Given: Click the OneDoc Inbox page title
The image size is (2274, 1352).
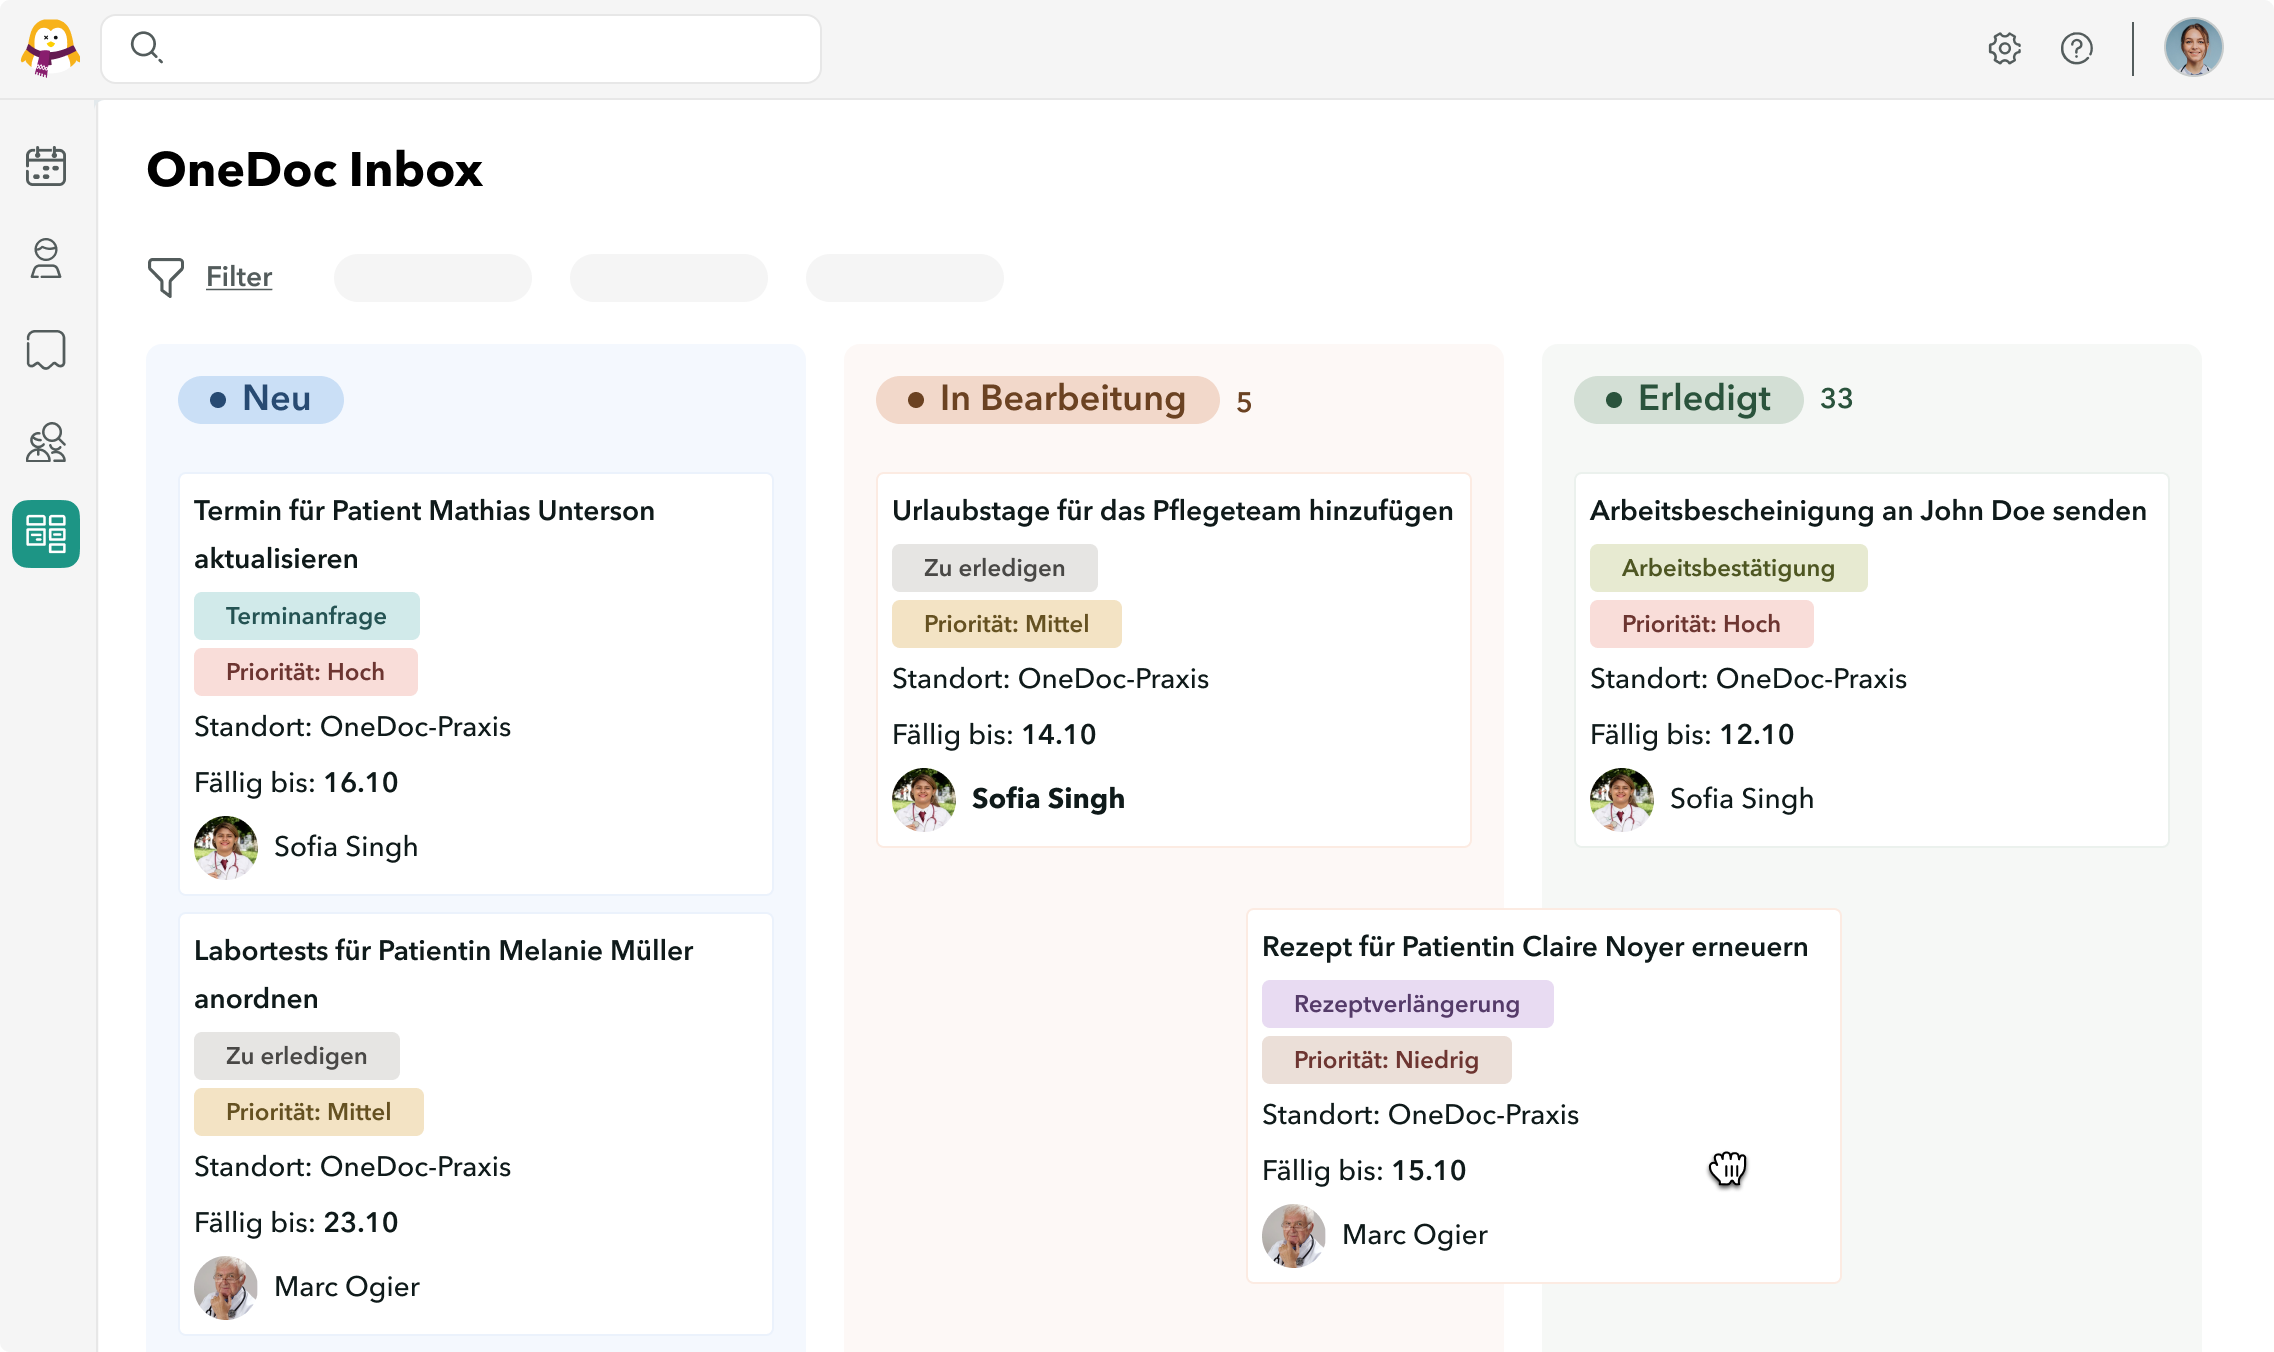Looking at the screenshot, I should pyautogui.click(x=315, y=169).
